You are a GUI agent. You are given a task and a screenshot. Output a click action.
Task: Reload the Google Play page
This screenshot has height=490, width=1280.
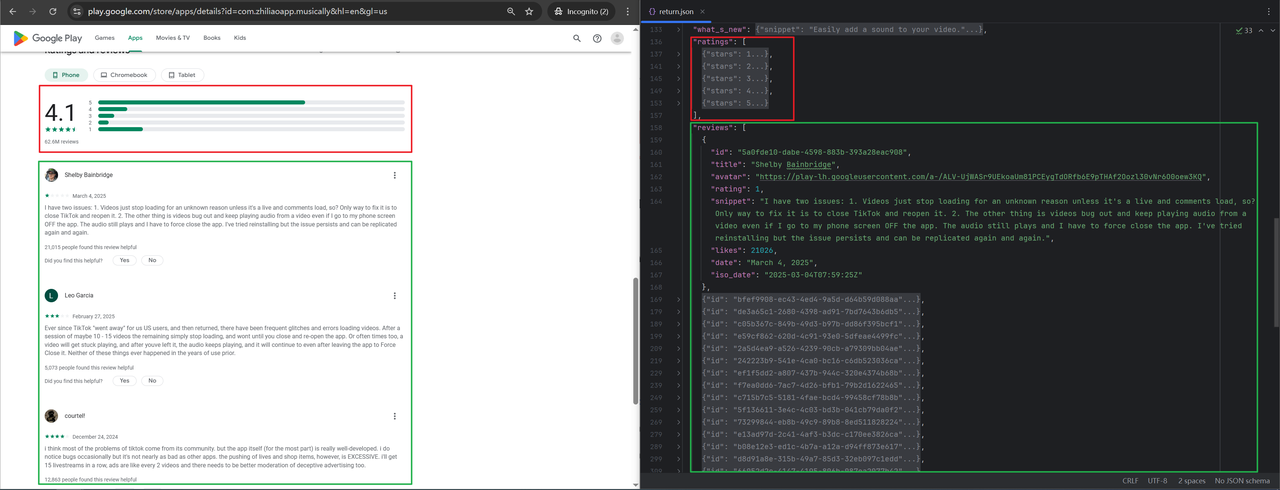(x=52, y=11)
